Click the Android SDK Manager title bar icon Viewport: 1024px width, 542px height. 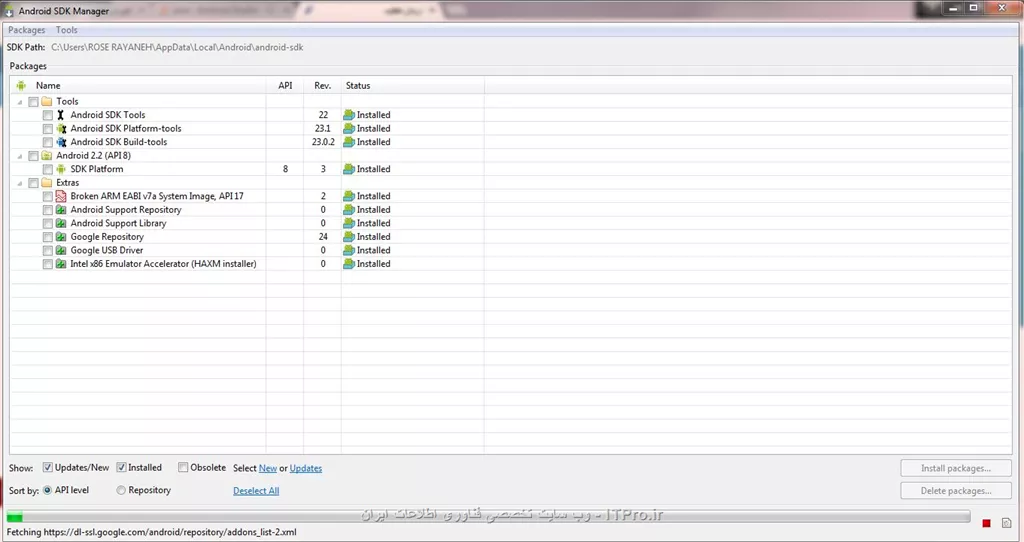pos(9,11)
